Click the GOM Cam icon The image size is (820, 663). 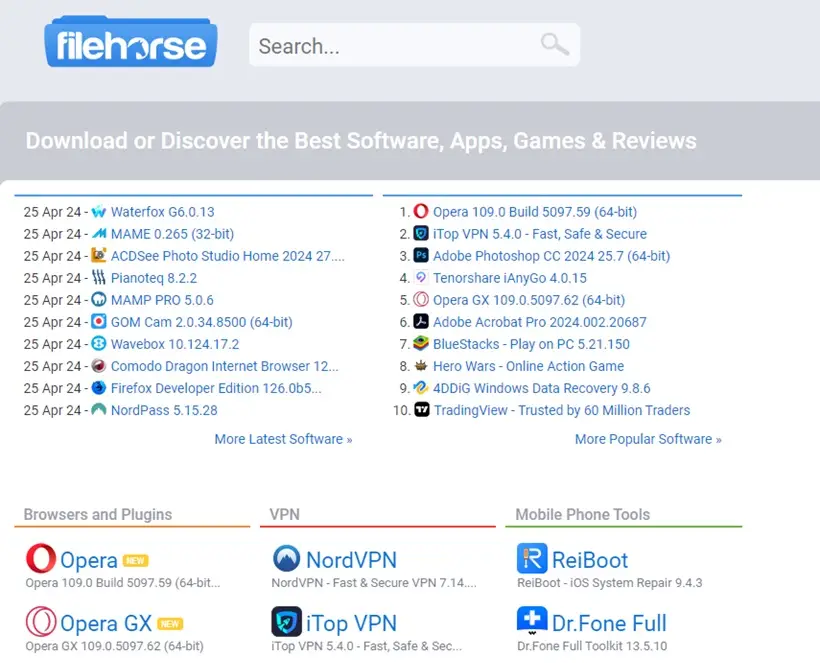(99, 322)
